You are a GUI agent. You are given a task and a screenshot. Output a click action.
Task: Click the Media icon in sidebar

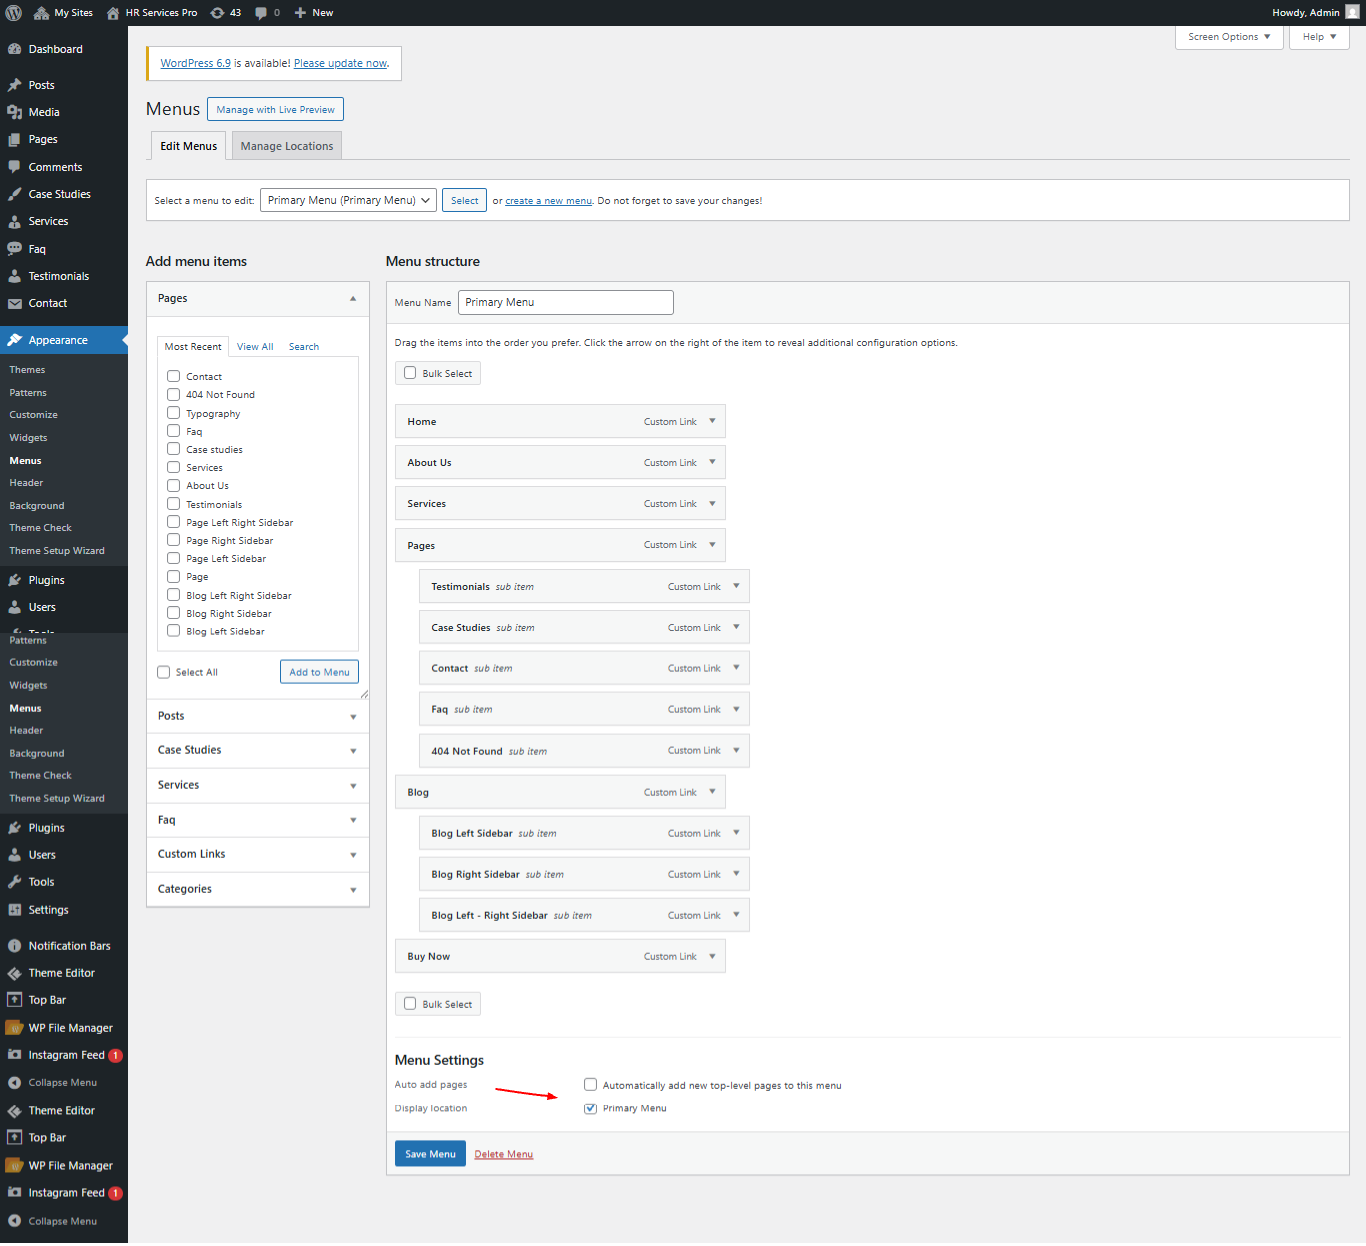(x=15, y=112)
